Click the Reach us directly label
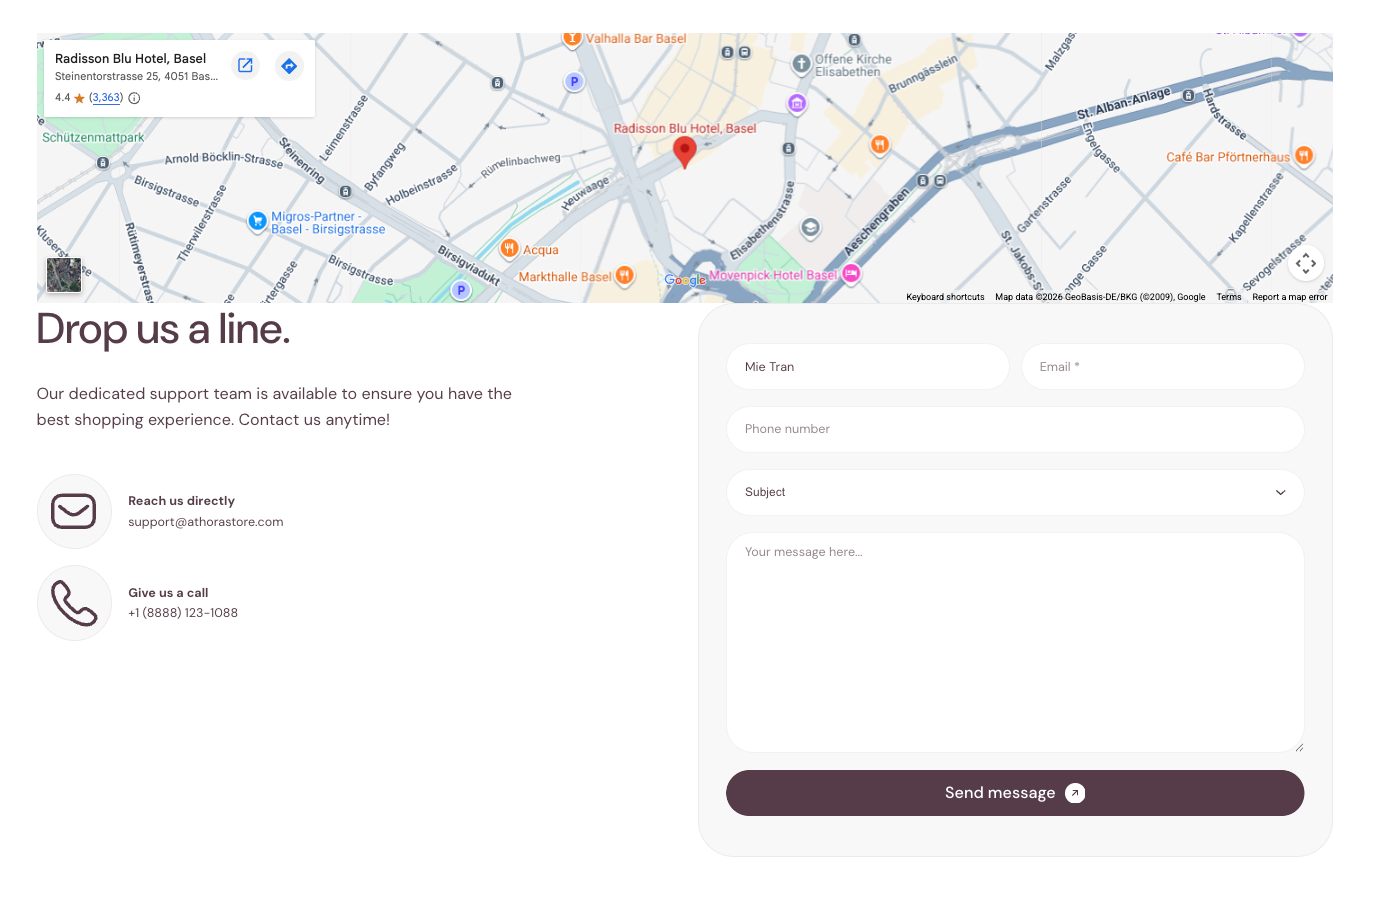Screen dimensions: 1375x897 (x=181, y=501)
